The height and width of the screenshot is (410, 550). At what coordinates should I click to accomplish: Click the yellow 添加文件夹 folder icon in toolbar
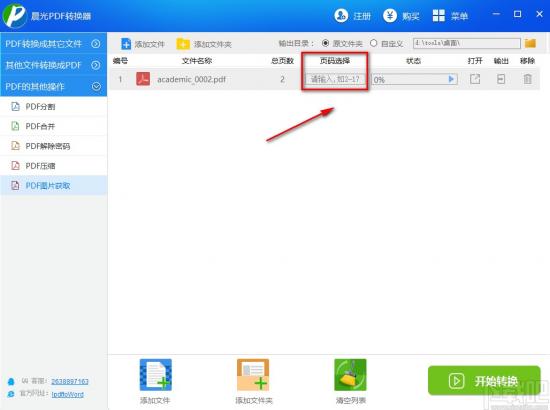tap(183, 44)
